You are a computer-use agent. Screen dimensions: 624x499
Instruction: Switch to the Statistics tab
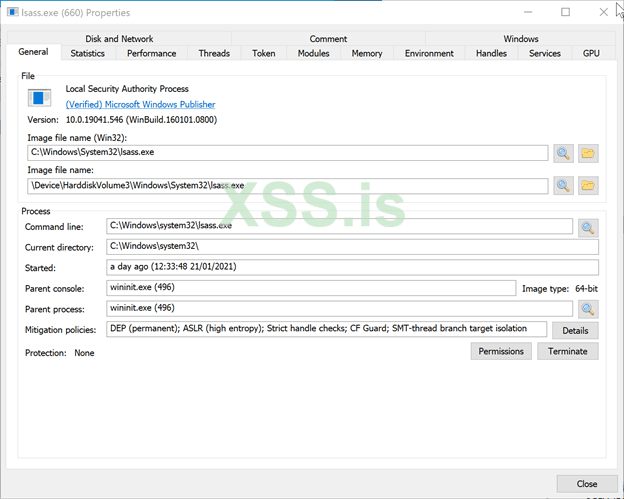88,53
